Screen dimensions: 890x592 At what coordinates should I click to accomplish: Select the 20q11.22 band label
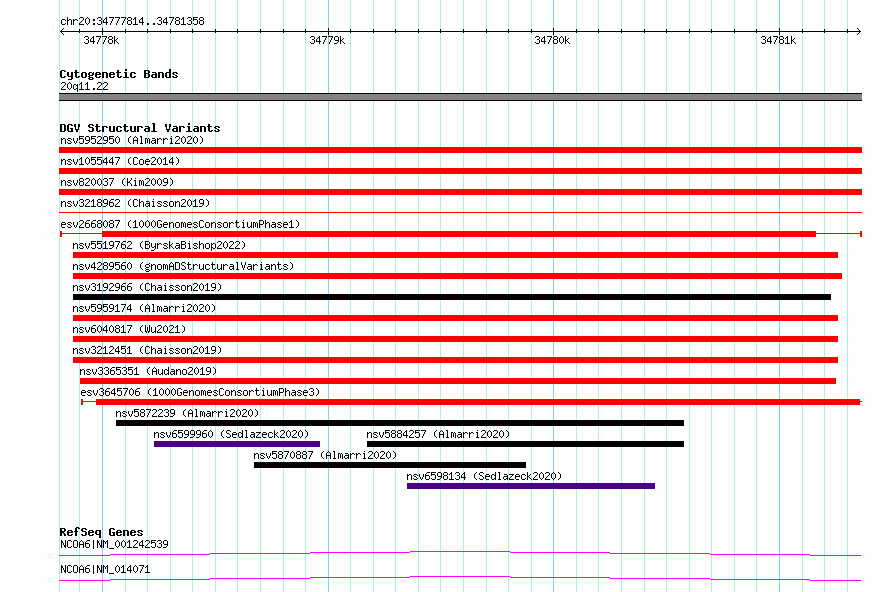(x=84, y=86)
